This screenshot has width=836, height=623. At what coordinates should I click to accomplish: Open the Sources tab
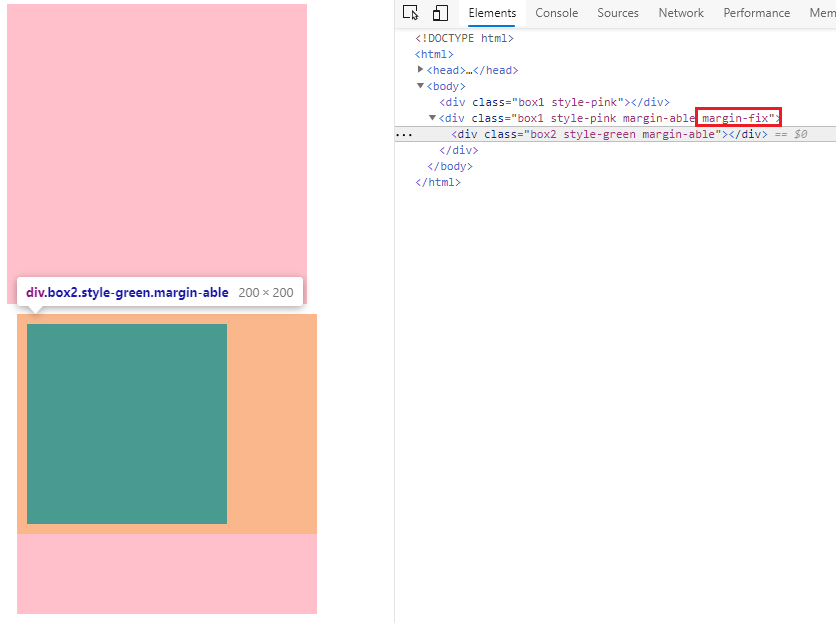(617, 13)
